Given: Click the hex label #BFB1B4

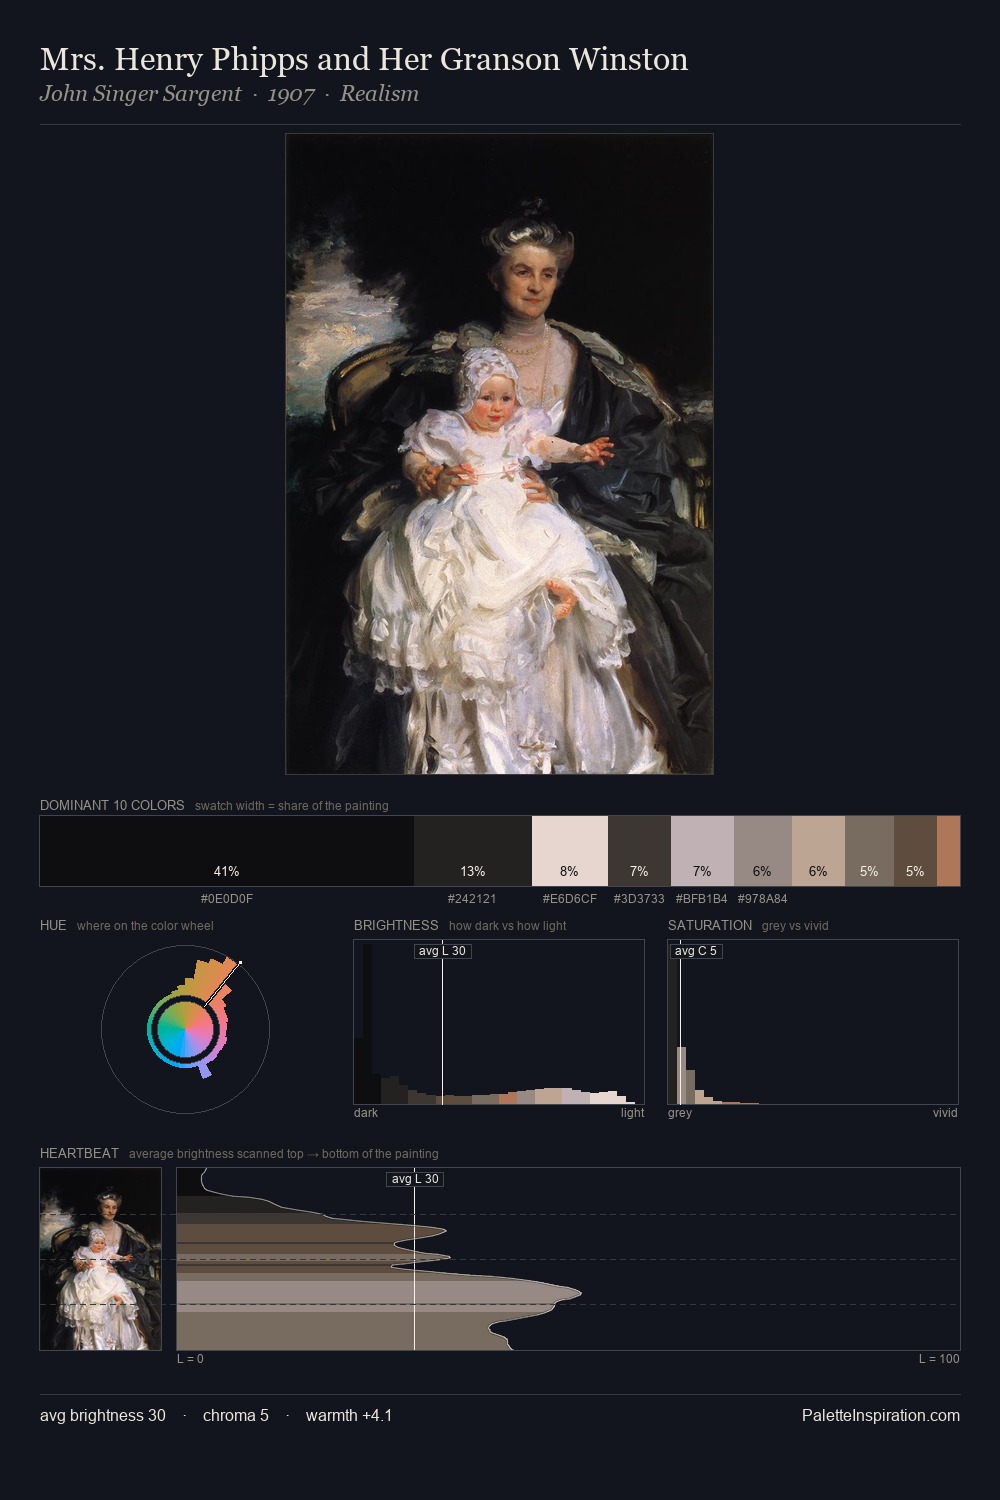Looking at the screenshot, I should tap(702, 899).
